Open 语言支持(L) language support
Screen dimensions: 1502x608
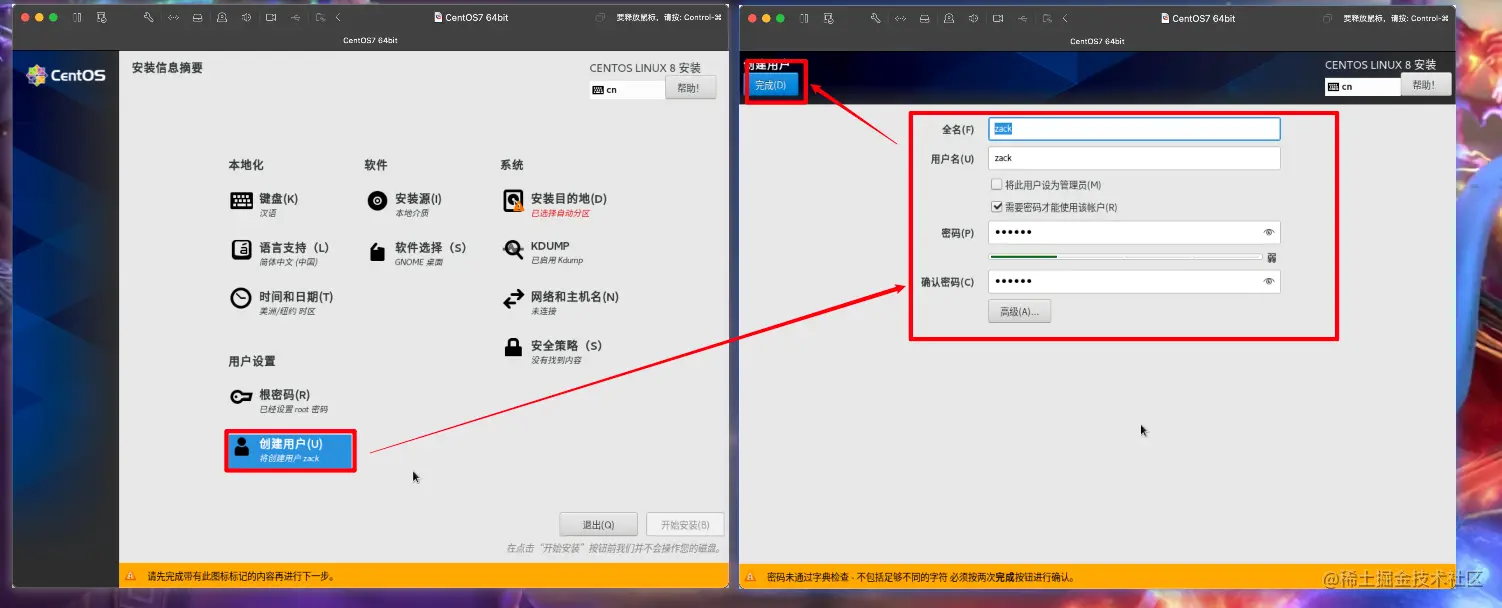[x=280, y=253]
